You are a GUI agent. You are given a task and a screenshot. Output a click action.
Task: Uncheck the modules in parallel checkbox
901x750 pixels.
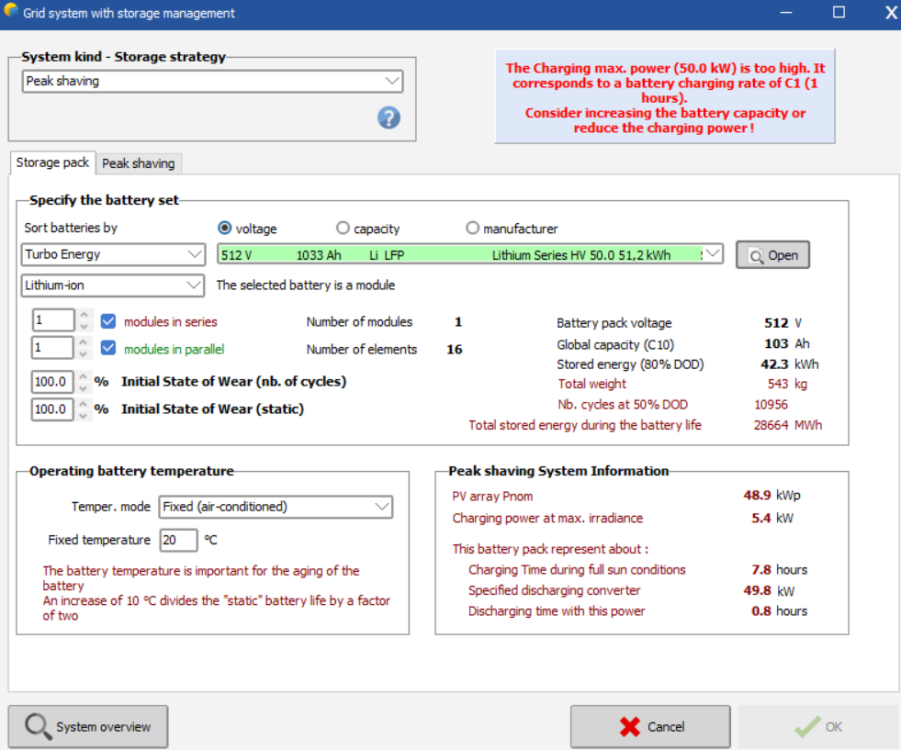pyautogui.click(x=109, y=349)
